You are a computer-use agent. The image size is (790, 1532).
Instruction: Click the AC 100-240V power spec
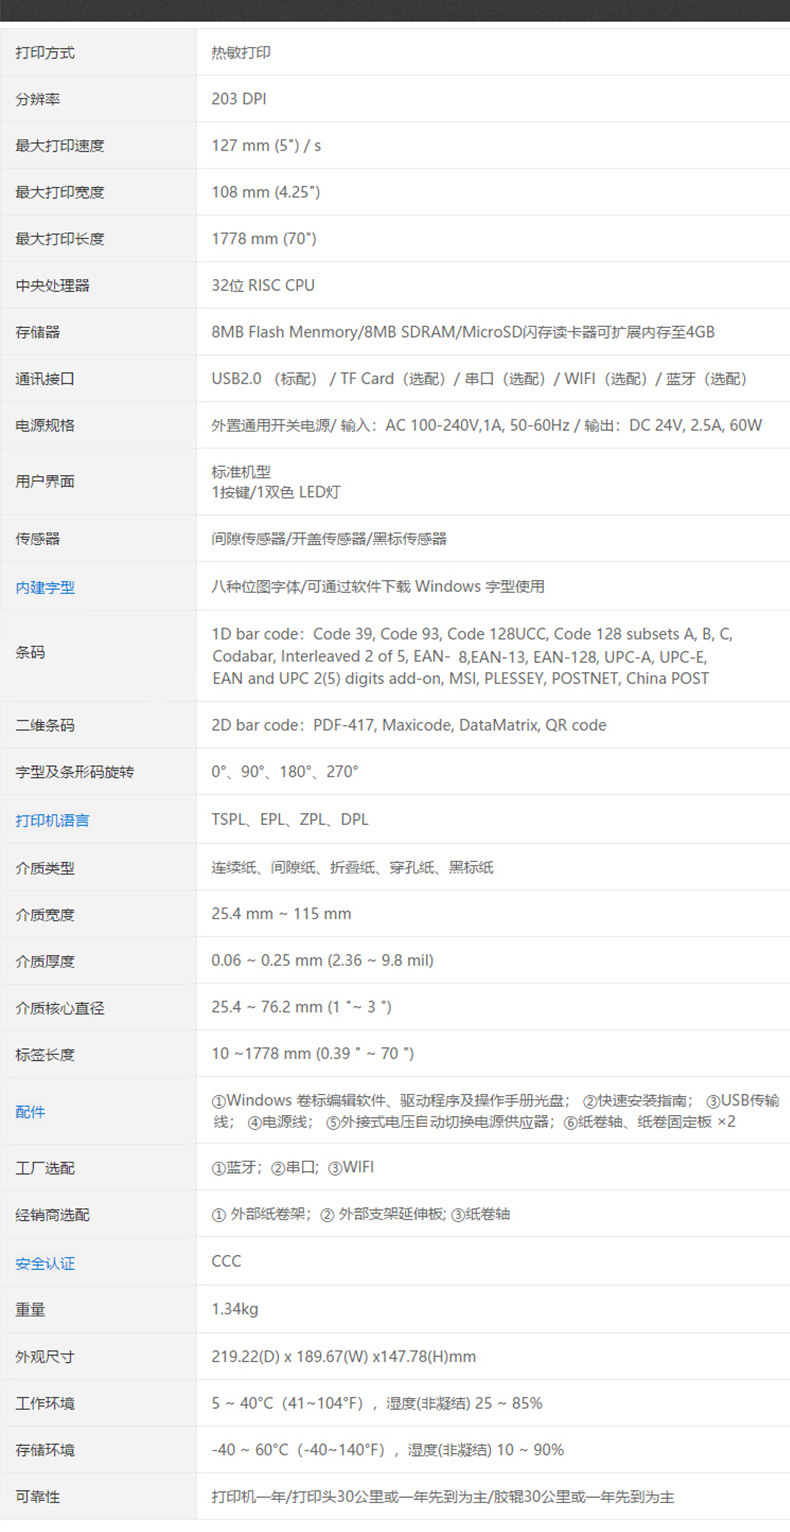486,426
